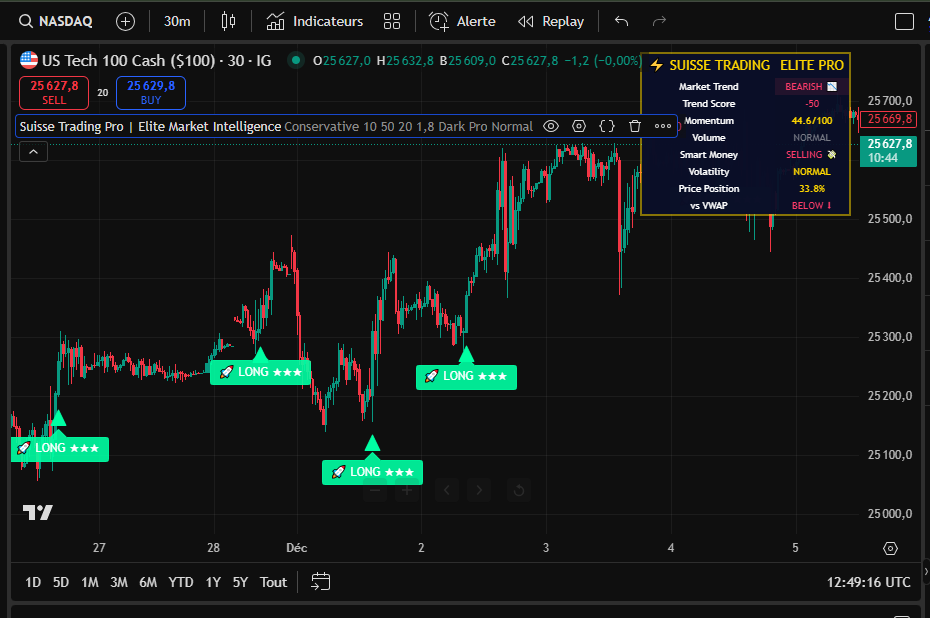Expand the go-to-date calendar control
Viewport: 930px width, 618px height.
320,581
